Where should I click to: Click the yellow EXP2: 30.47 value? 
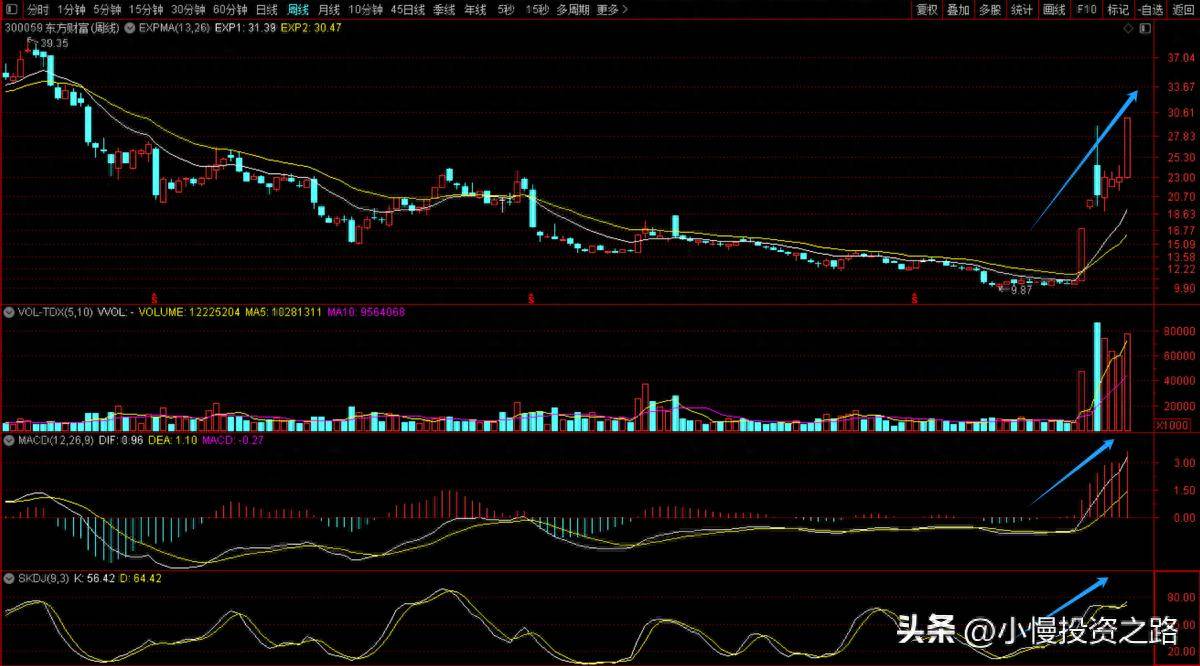[x=311, y=28]
